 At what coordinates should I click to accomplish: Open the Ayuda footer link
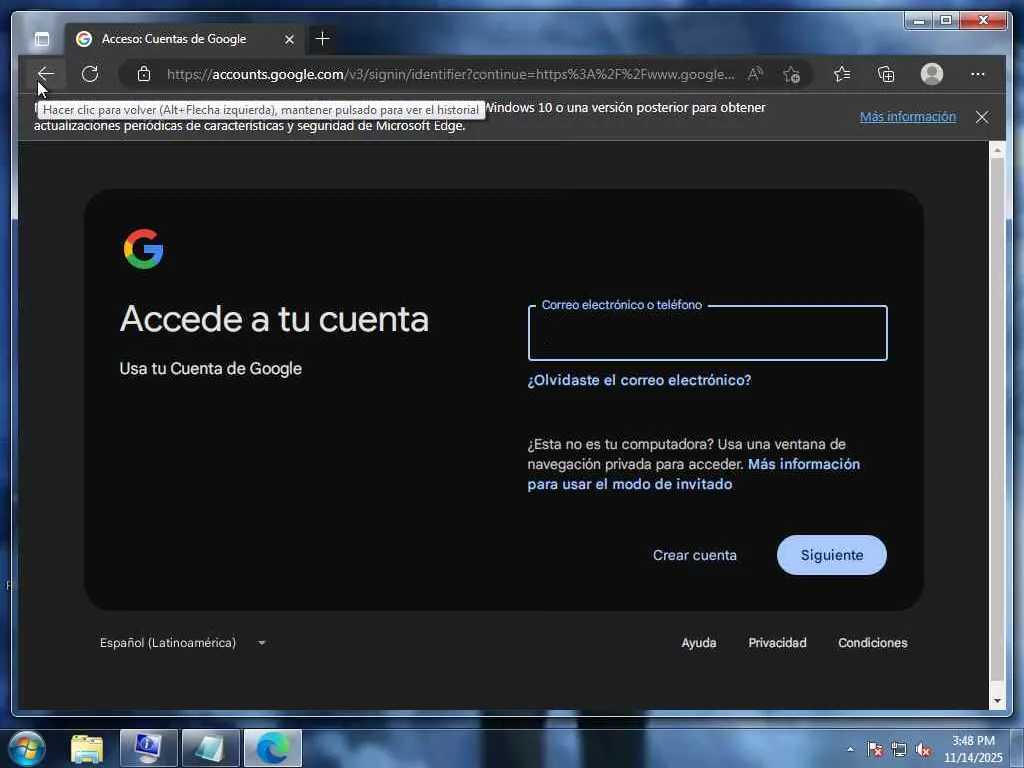coord(699,643)
